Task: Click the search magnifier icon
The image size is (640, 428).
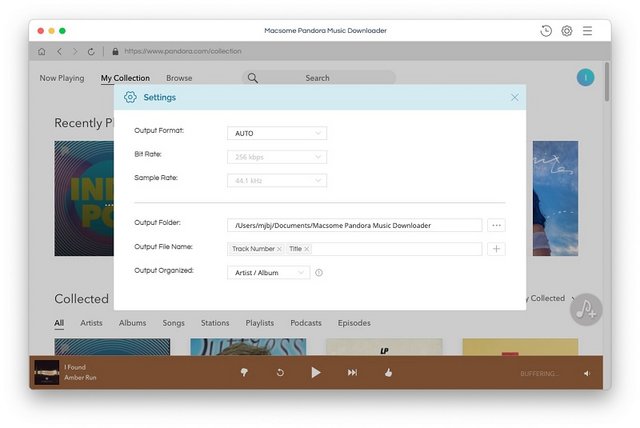Action: pos(253,78)
